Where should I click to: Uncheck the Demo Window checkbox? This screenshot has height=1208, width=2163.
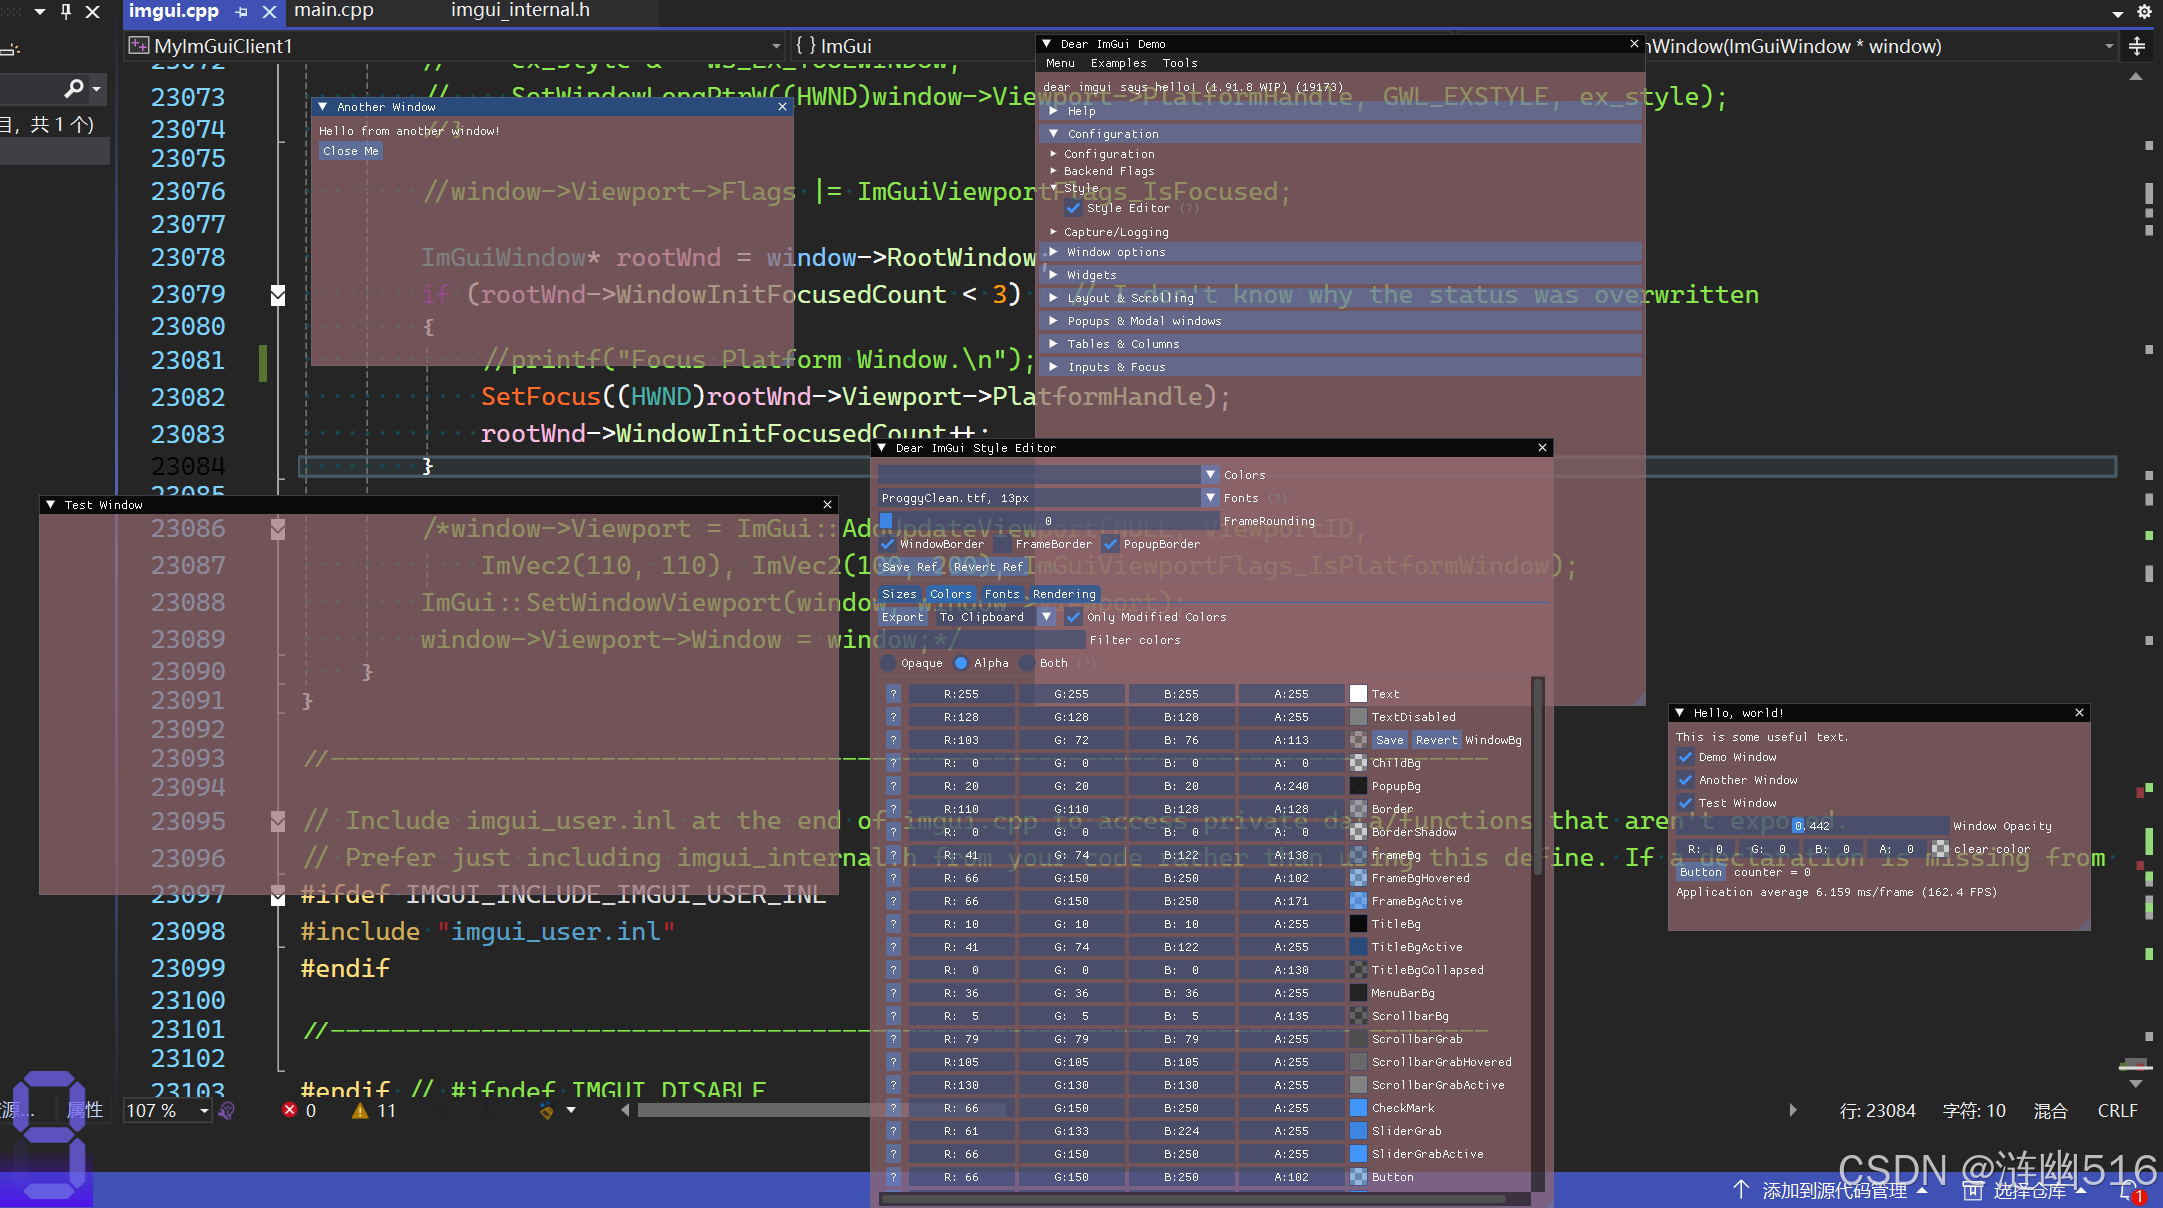click(x=1686, y=757)
